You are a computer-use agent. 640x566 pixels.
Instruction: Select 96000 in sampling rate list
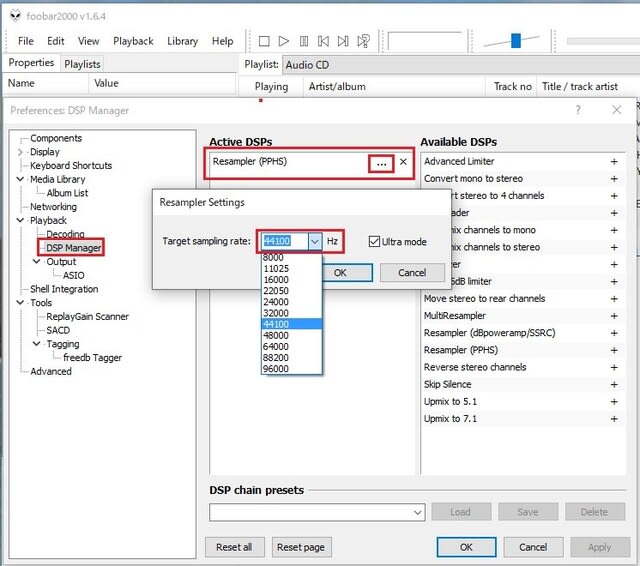tap(291, 369)
